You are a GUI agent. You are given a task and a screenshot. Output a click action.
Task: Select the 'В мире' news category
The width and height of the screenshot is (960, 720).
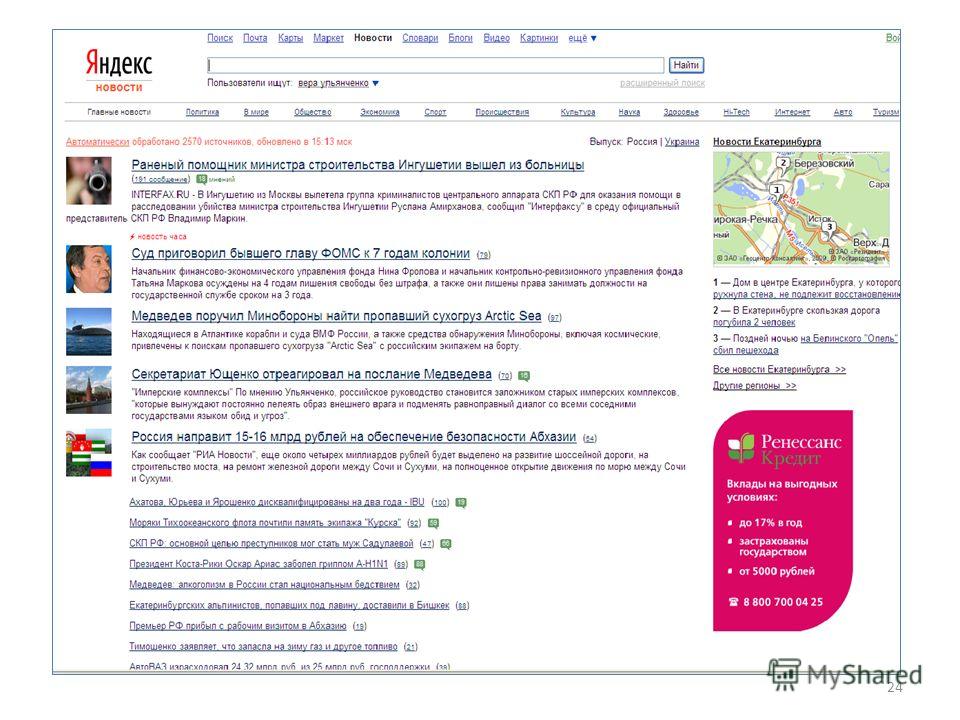(x=256, y=112)
